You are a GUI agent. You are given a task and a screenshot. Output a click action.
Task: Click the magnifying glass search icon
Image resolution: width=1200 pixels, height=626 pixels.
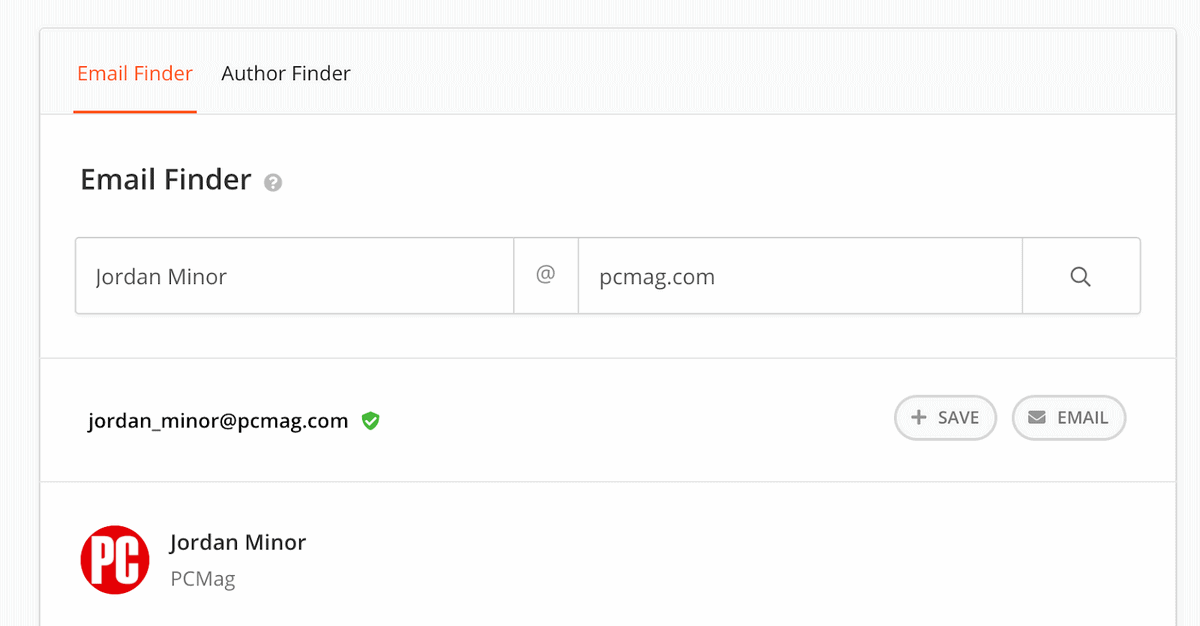point(1080,277)
